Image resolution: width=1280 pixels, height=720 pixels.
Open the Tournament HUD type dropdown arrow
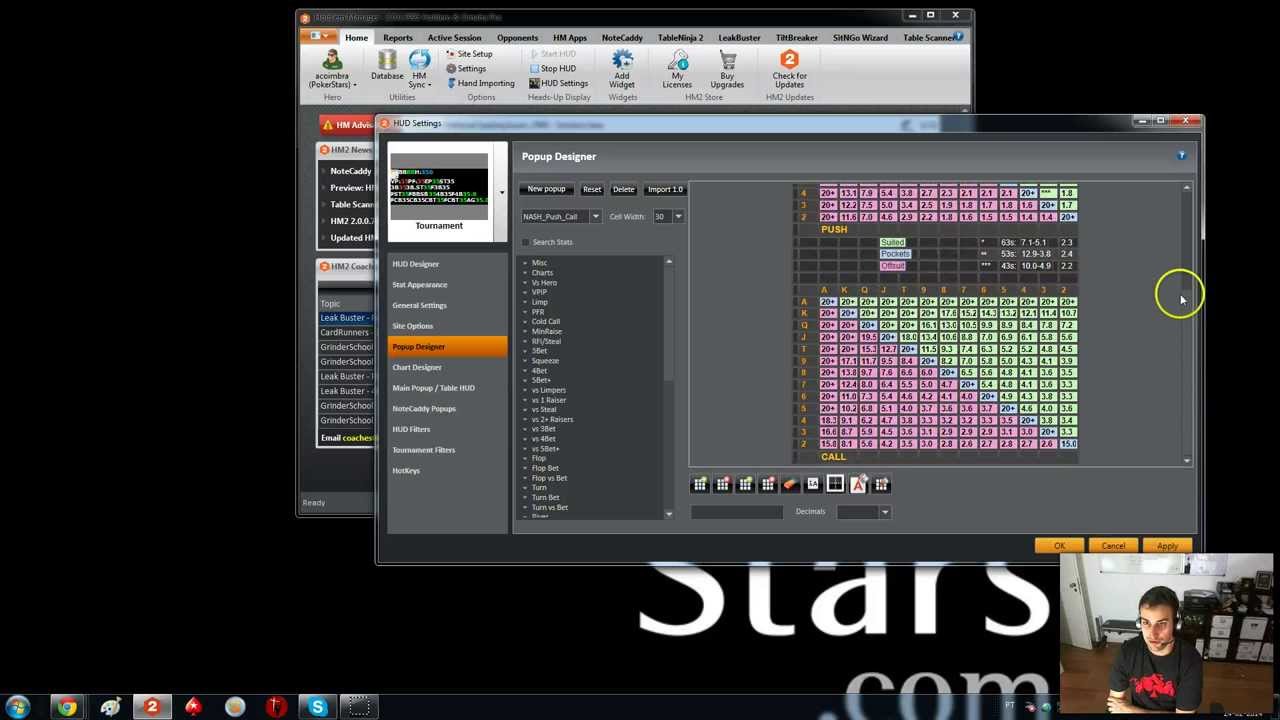[502, 192]
